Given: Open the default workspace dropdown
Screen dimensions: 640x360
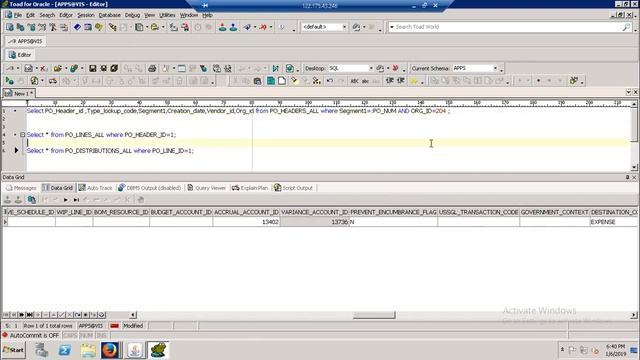Looking at the screenshot, I should click(344, 27).
